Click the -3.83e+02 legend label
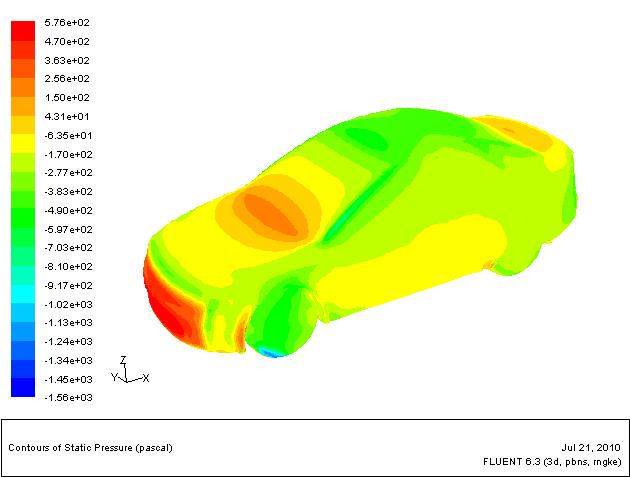 tap(68, 192)
